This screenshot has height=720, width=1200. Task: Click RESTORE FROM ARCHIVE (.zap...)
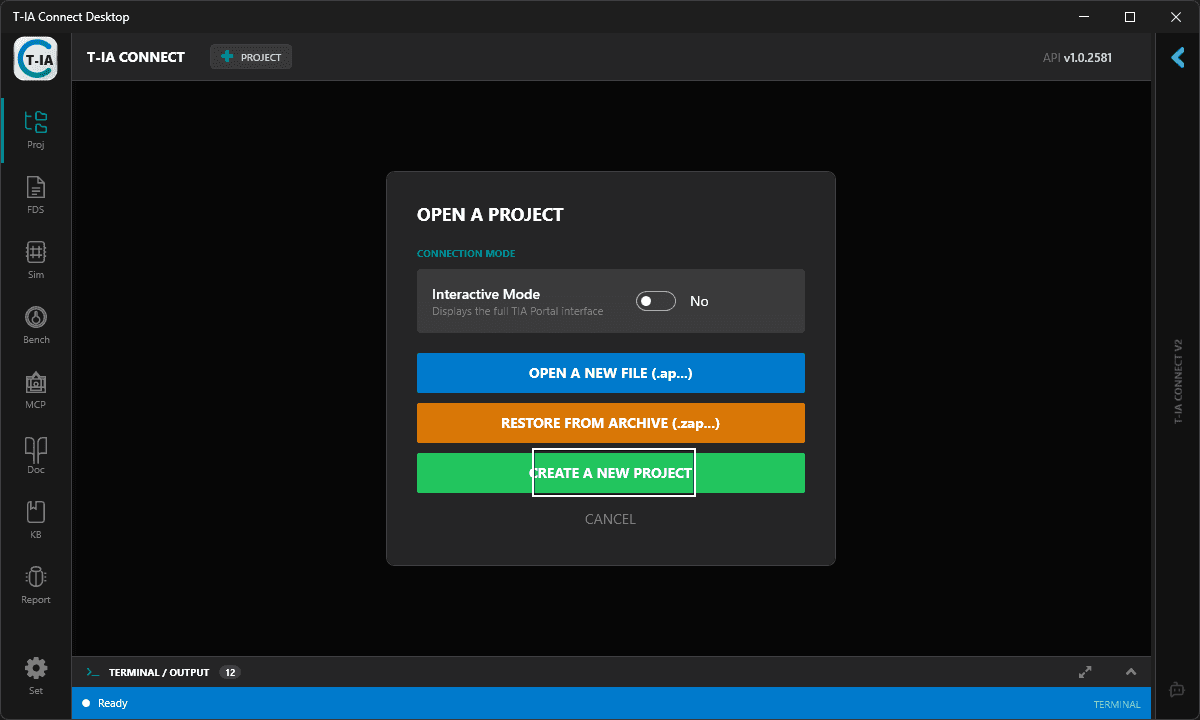click(611, 423)
